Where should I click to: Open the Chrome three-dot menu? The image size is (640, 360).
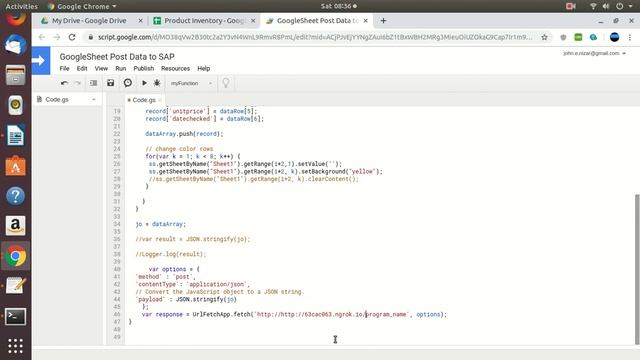click(630, 37)
